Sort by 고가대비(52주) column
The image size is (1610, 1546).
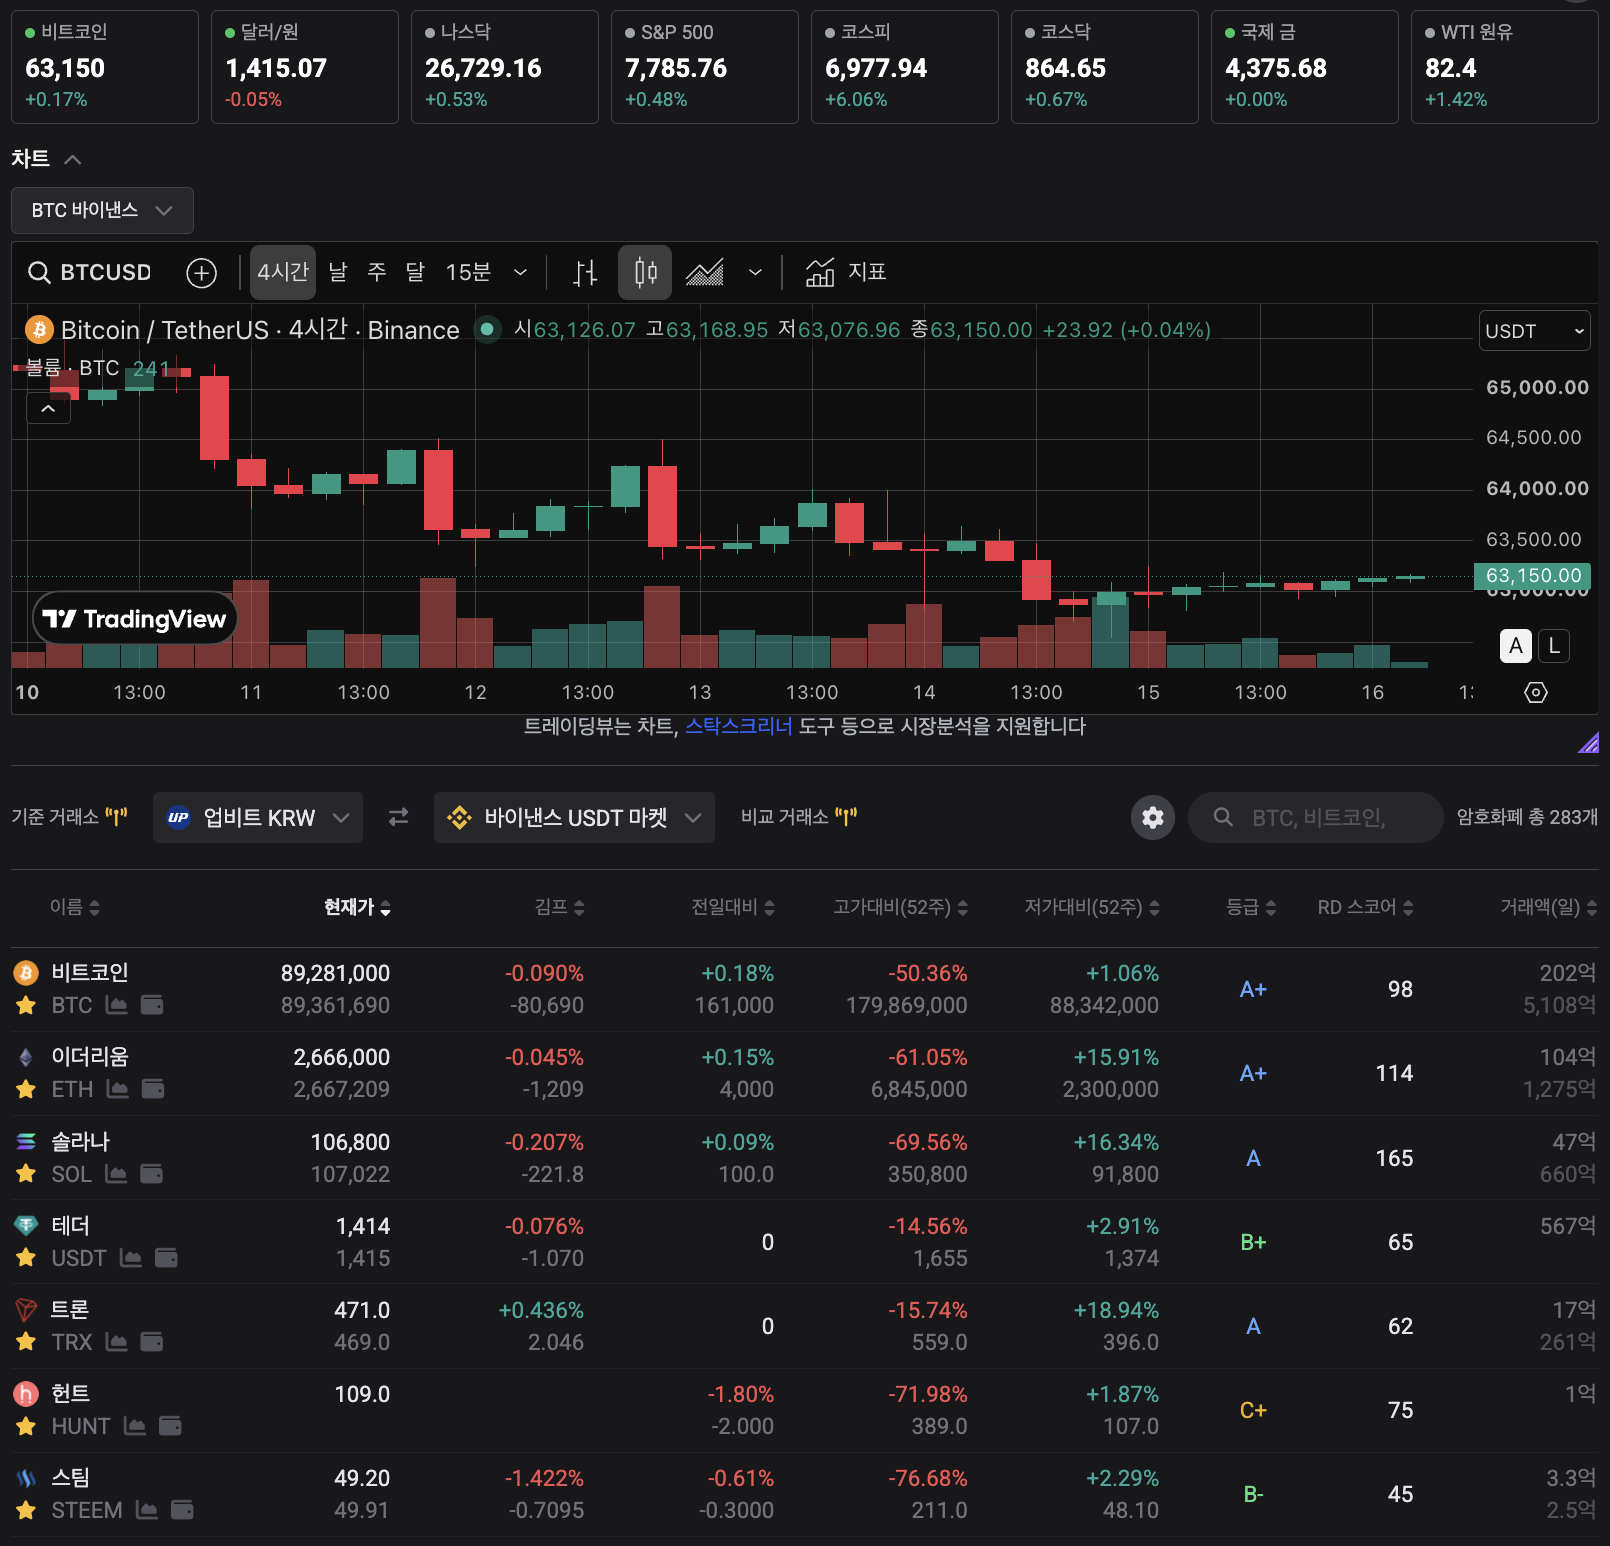(901, 907)
